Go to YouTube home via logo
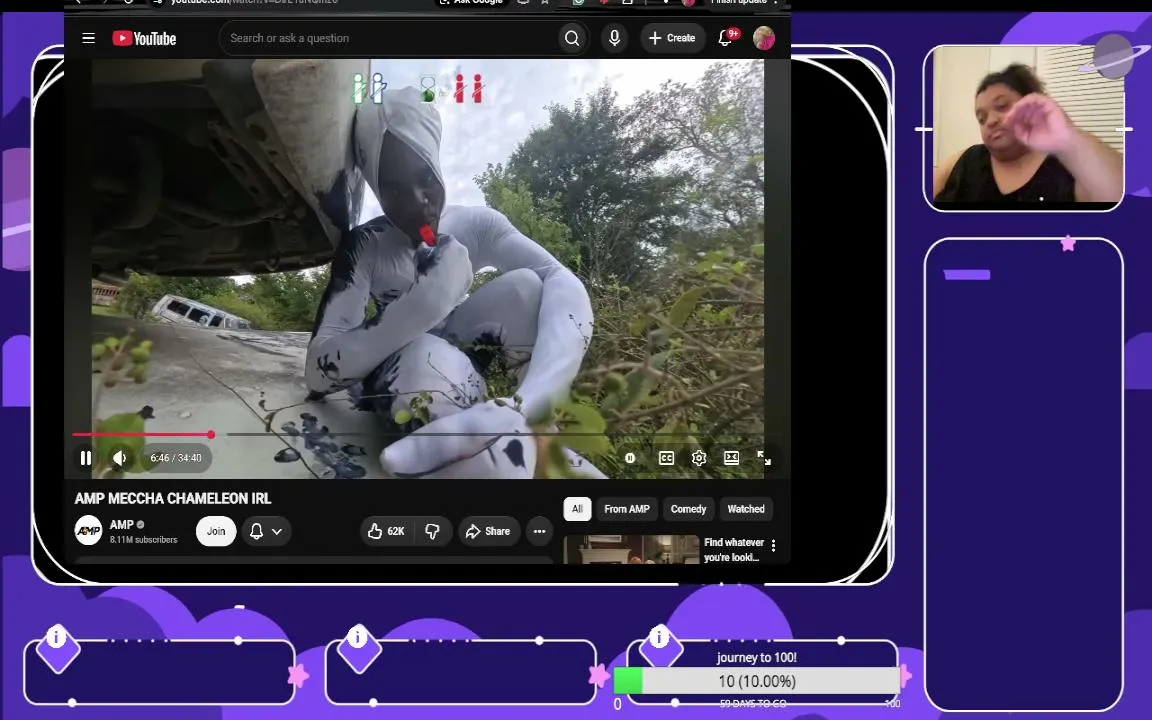Viewport: 1152px width, 720px height. (x=144, y=38)
